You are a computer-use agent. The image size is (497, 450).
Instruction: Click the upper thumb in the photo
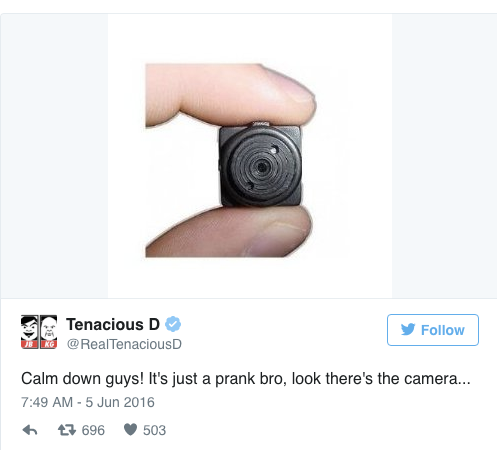(231, 95)
